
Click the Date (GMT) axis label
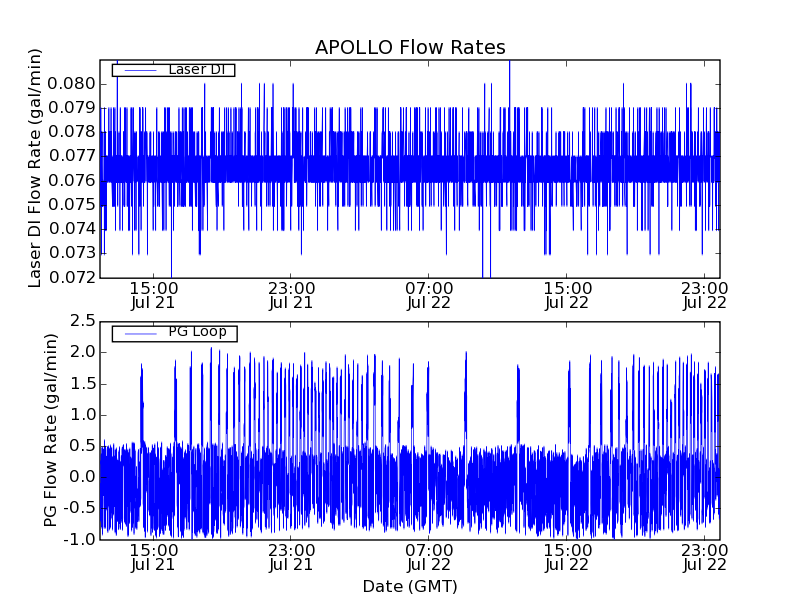[410, 587]
